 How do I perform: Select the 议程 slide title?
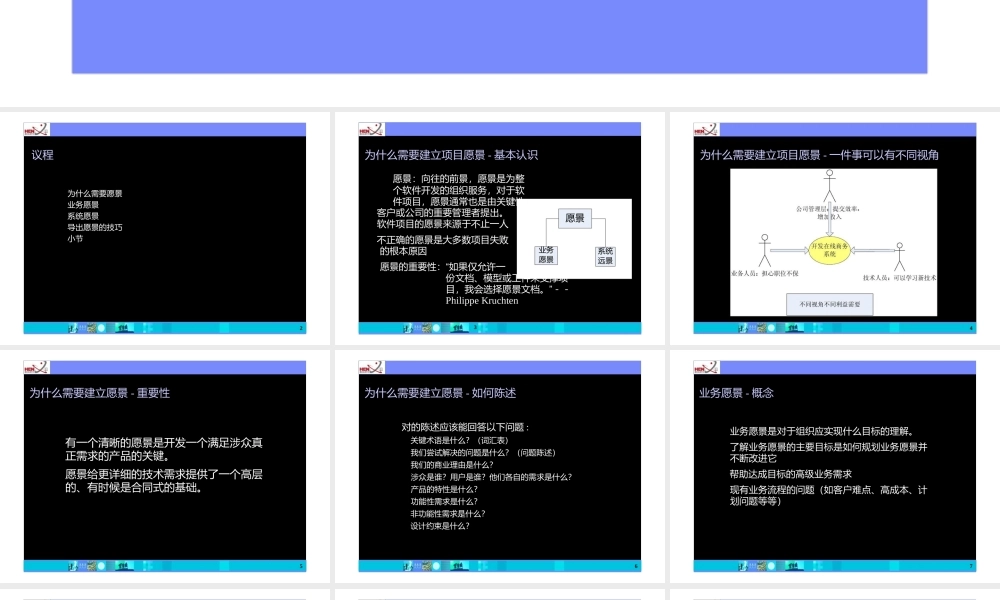[42, 155]
